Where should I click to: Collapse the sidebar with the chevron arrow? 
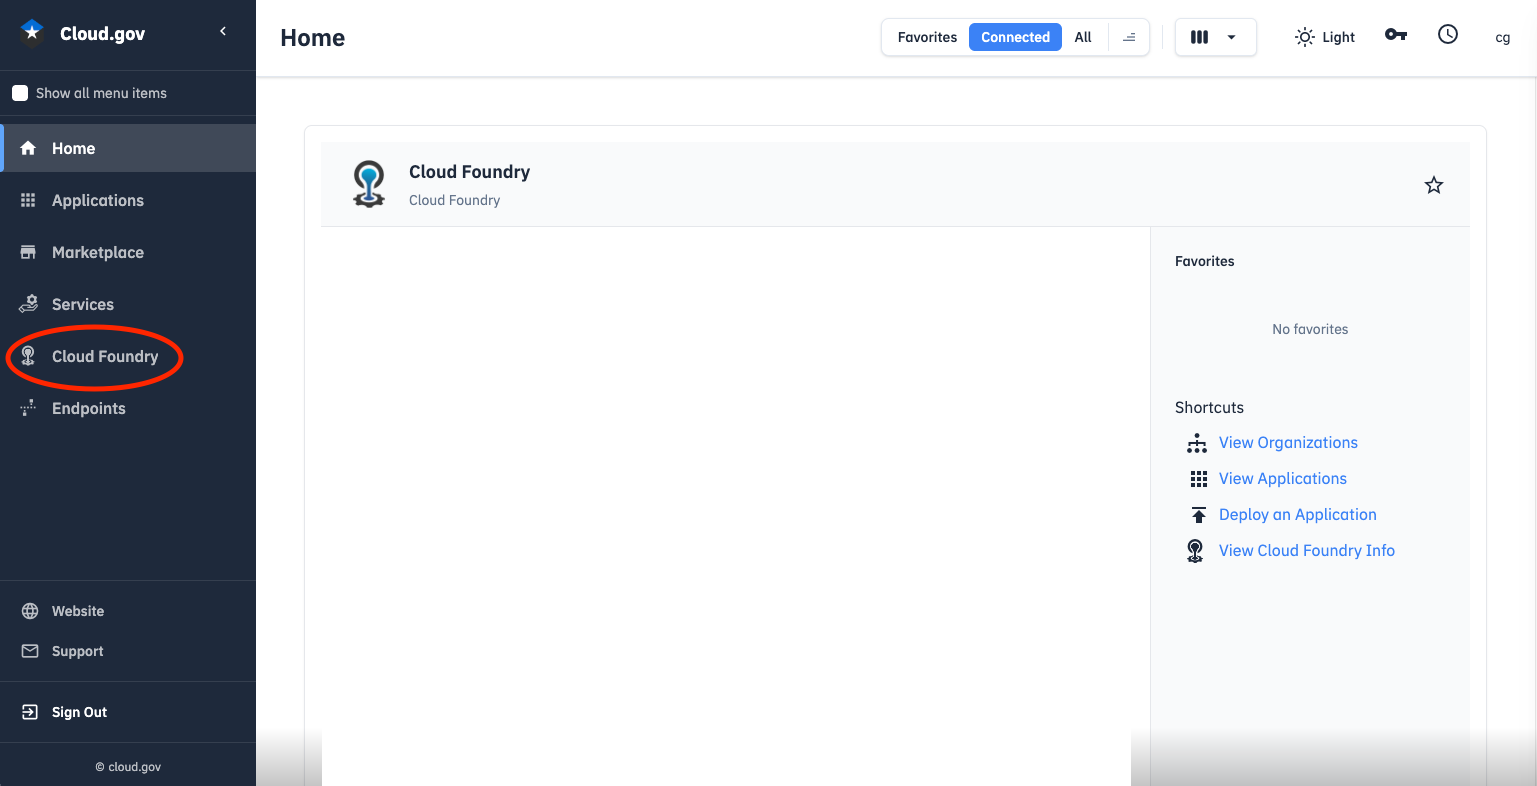pyautogui.click(x=223, y=32)
